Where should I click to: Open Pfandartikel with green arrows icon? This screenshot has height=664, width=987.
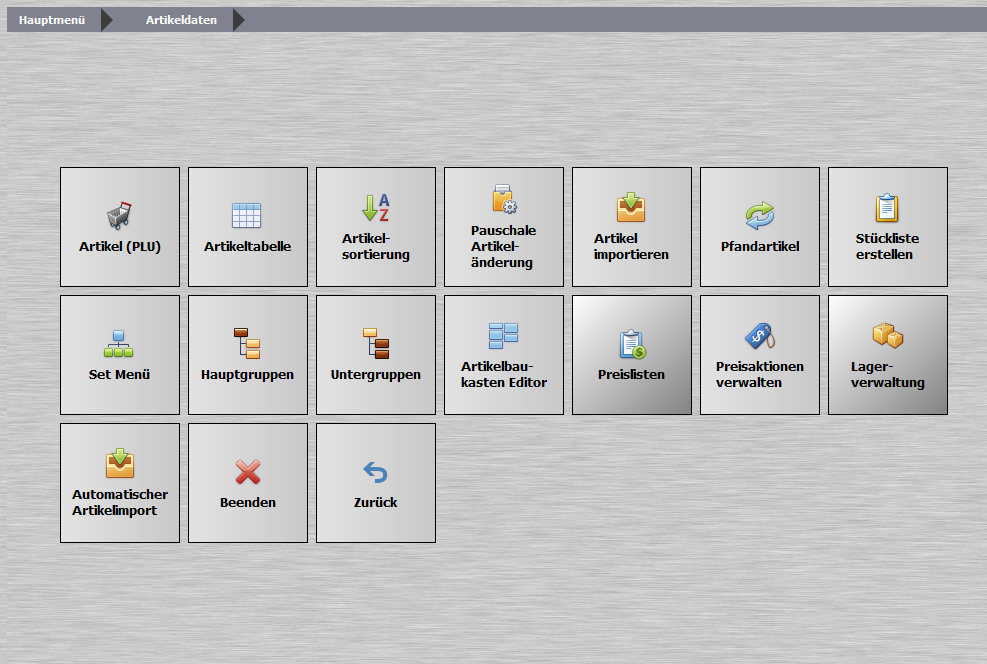pos(760,227)
